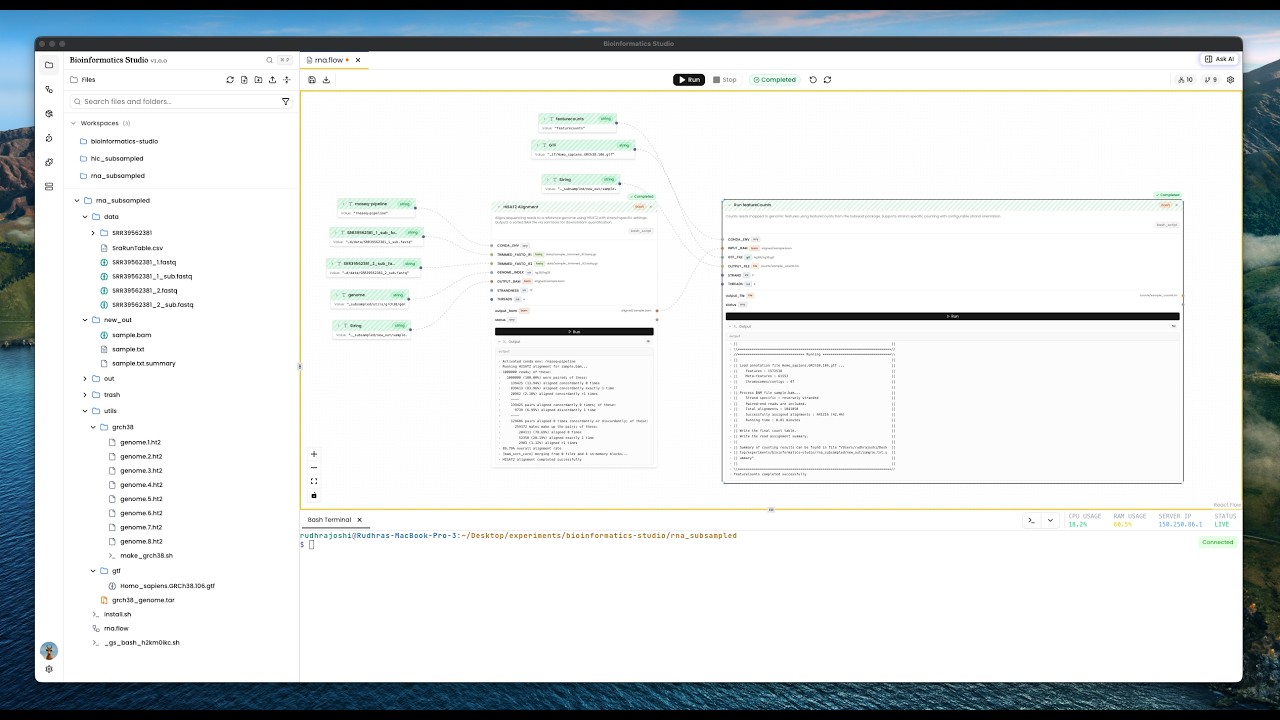Zoom in on the flow canvas
1280x720 pixels.
click(x=314, y=454)
